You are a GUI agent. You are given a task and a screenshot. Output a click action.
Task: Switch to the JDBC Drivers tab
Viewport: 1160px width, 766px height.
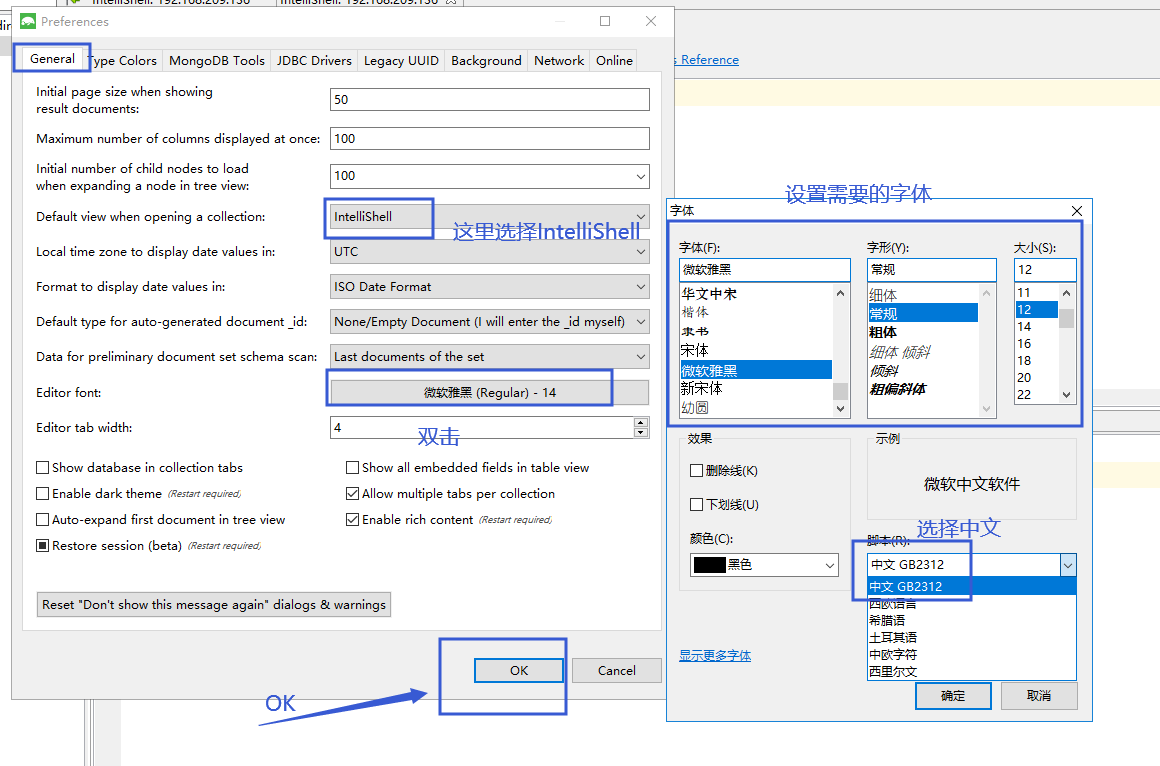tap(314, 61)
